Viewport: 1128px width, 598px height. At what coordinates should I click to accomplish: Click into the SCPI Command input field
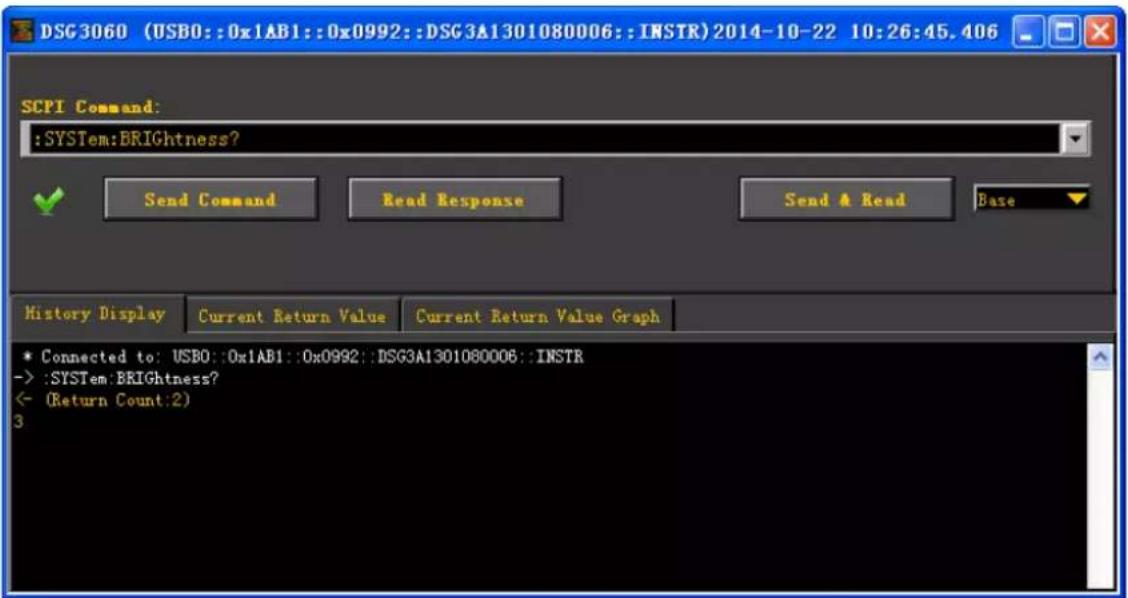pos(546,138)
